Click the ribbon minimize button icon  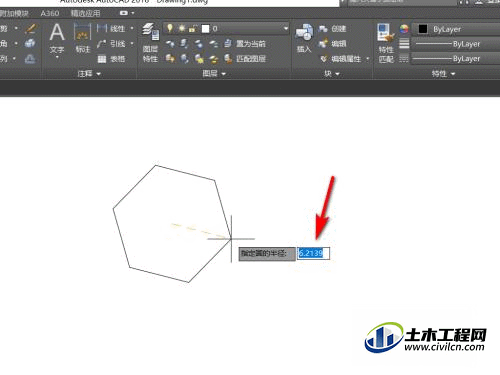(124, 13)
